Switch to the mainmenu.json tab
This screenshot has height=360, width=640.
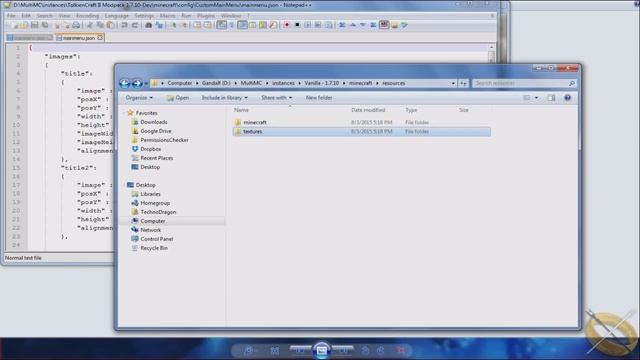tap(79, 38)
